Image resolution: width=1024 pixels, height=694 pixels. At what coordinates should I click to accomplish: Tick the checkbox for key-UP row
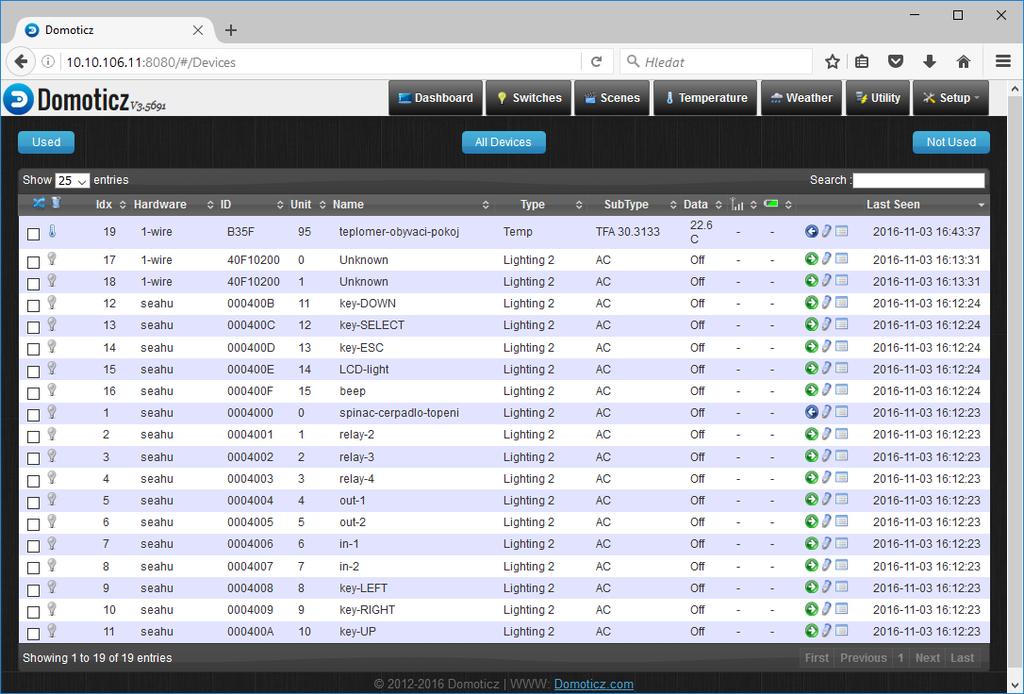coord(33,633)
